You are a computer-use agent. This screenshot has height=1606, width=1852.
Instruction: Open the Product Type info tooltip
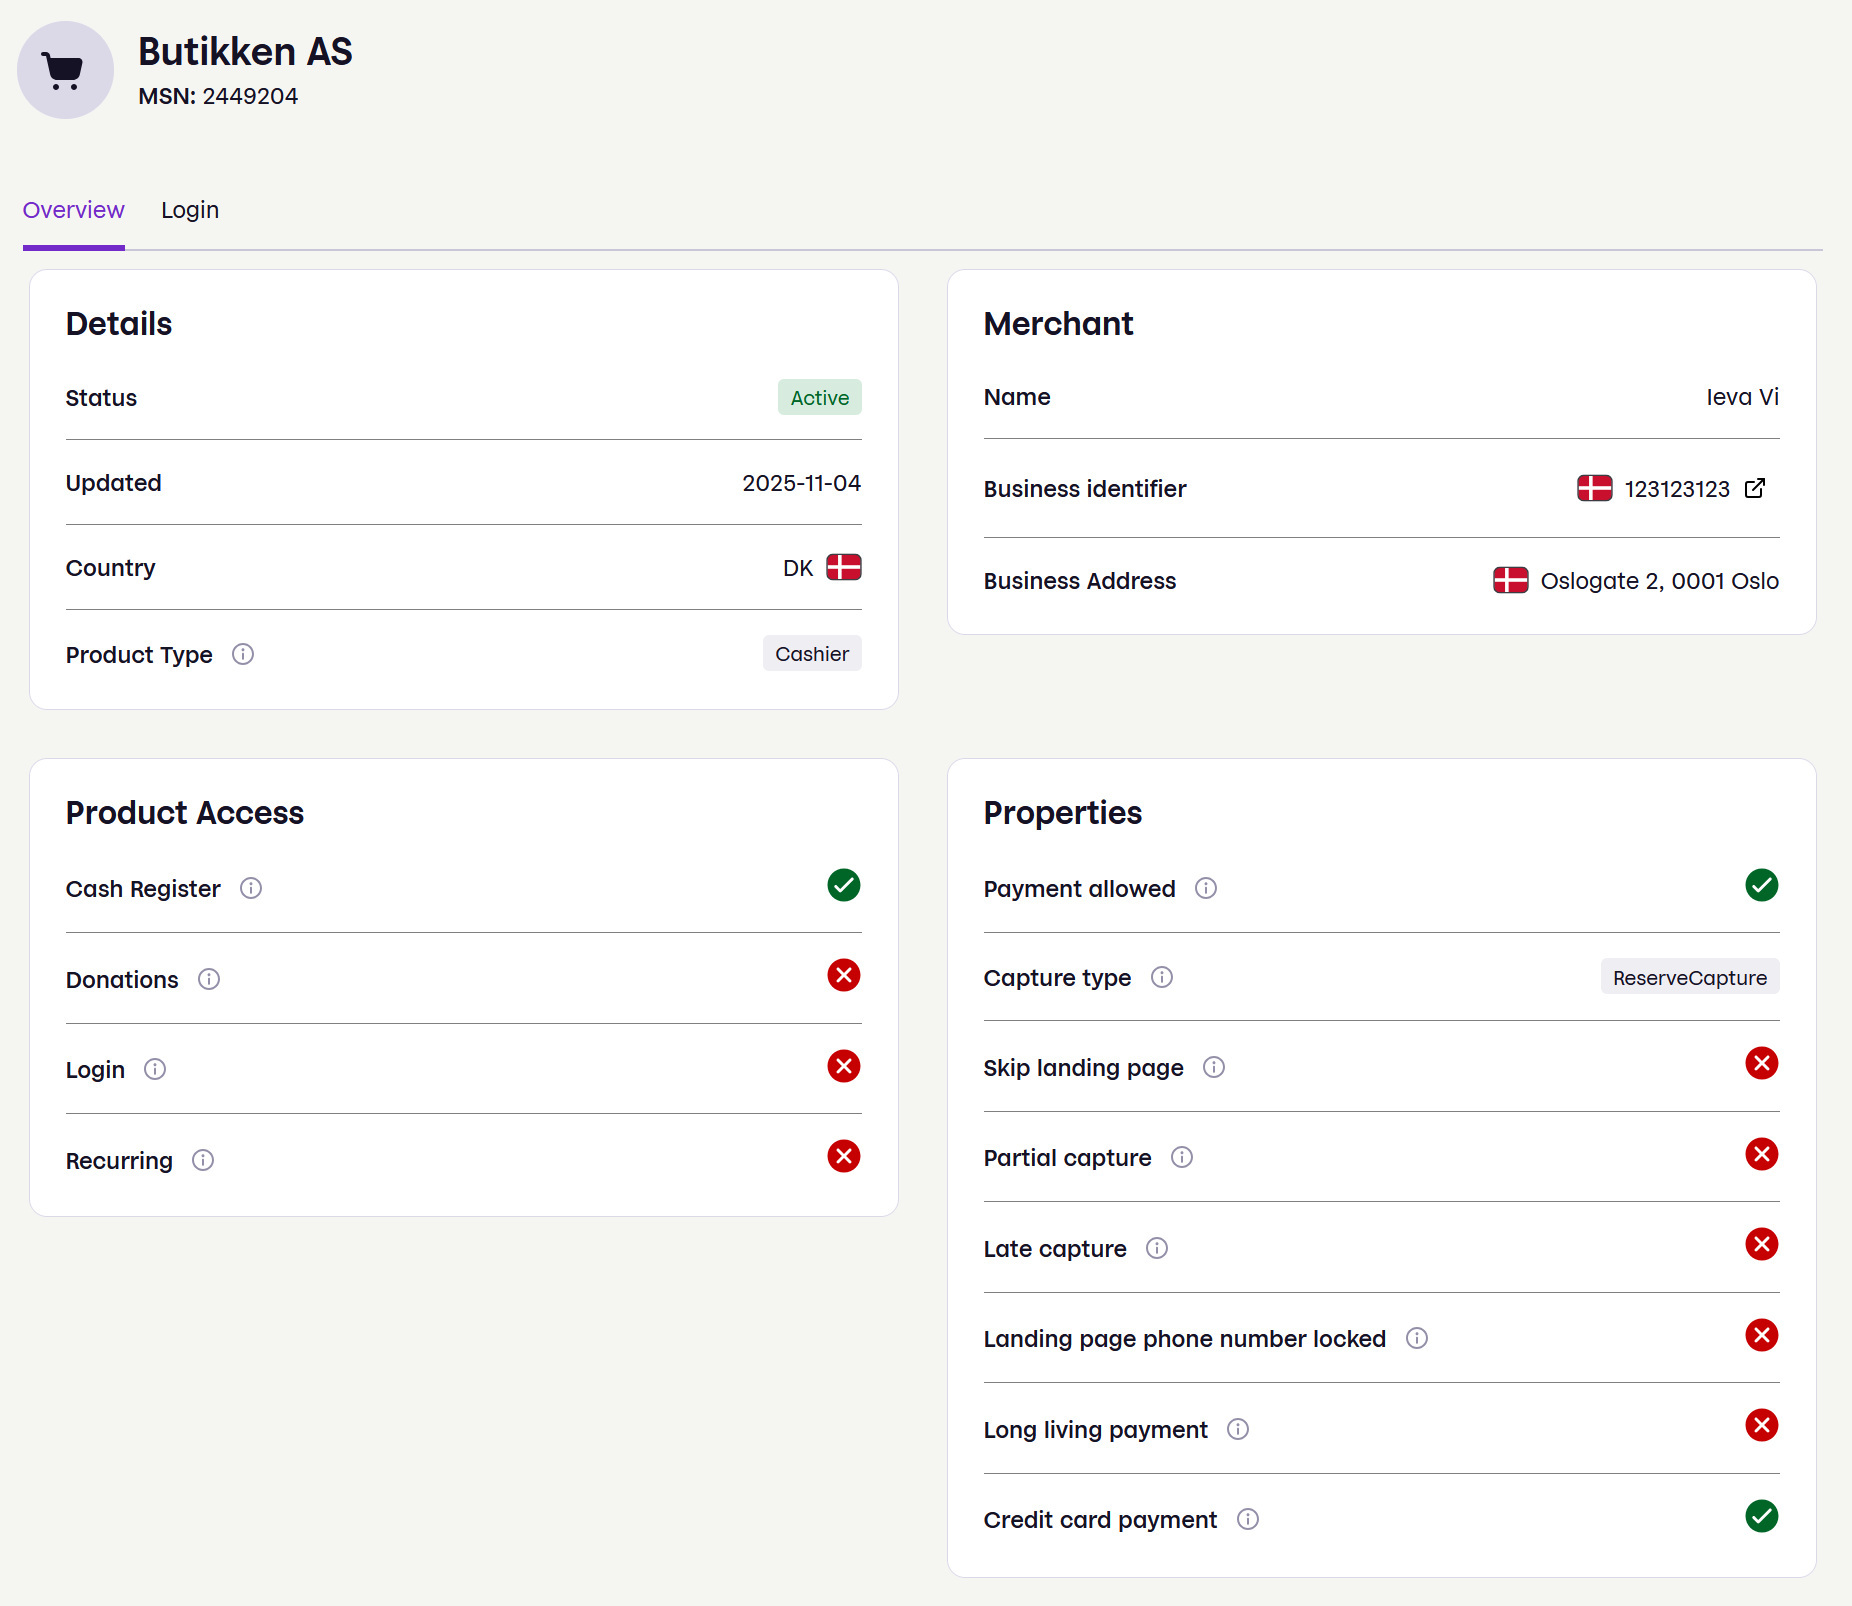243,655
